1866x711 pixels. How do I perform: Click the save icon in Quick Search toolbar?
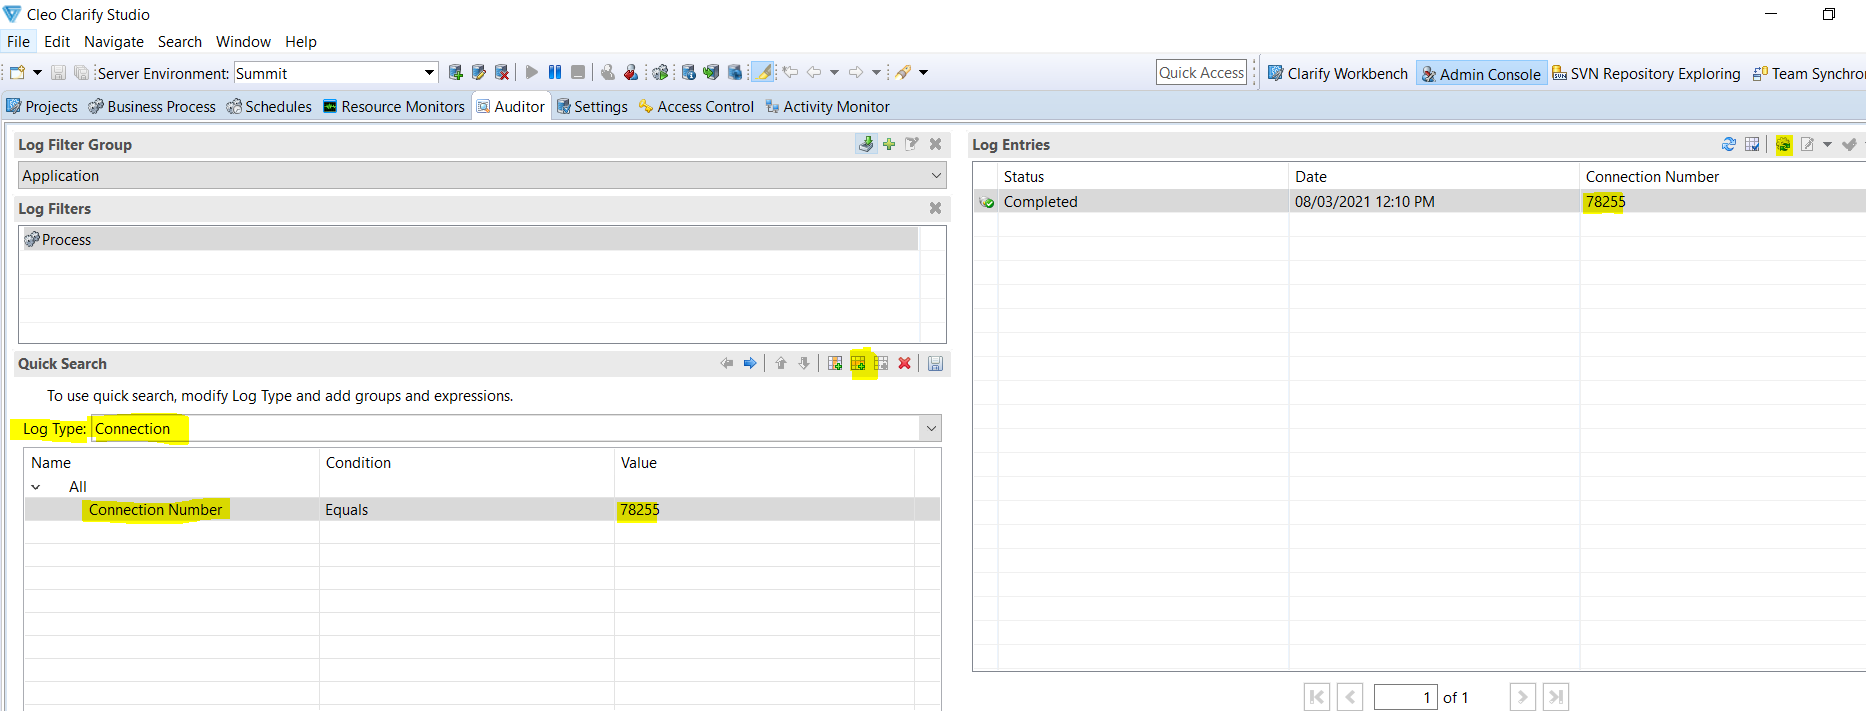pos(936,363)
